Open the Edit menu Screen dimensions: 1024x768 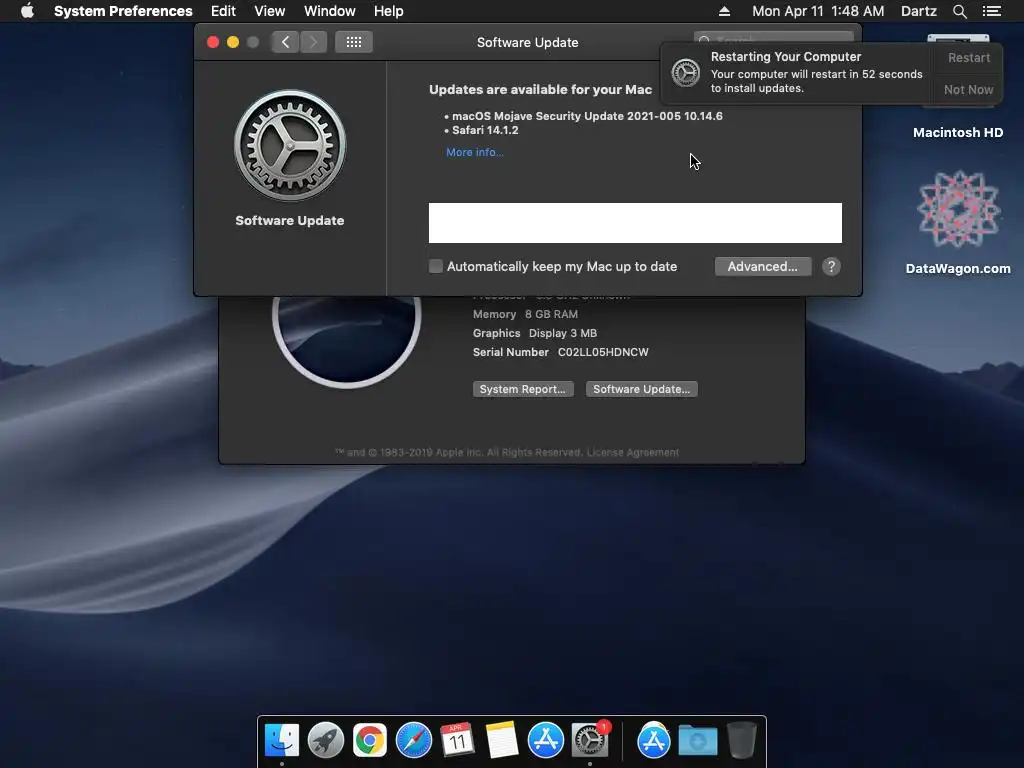[x=223, y=11]
